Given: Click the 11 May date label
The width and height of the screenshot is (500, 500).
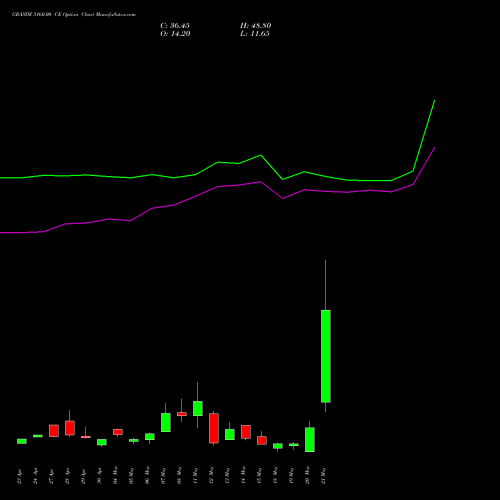Looking at the screenshot, I should click(195, 475).
